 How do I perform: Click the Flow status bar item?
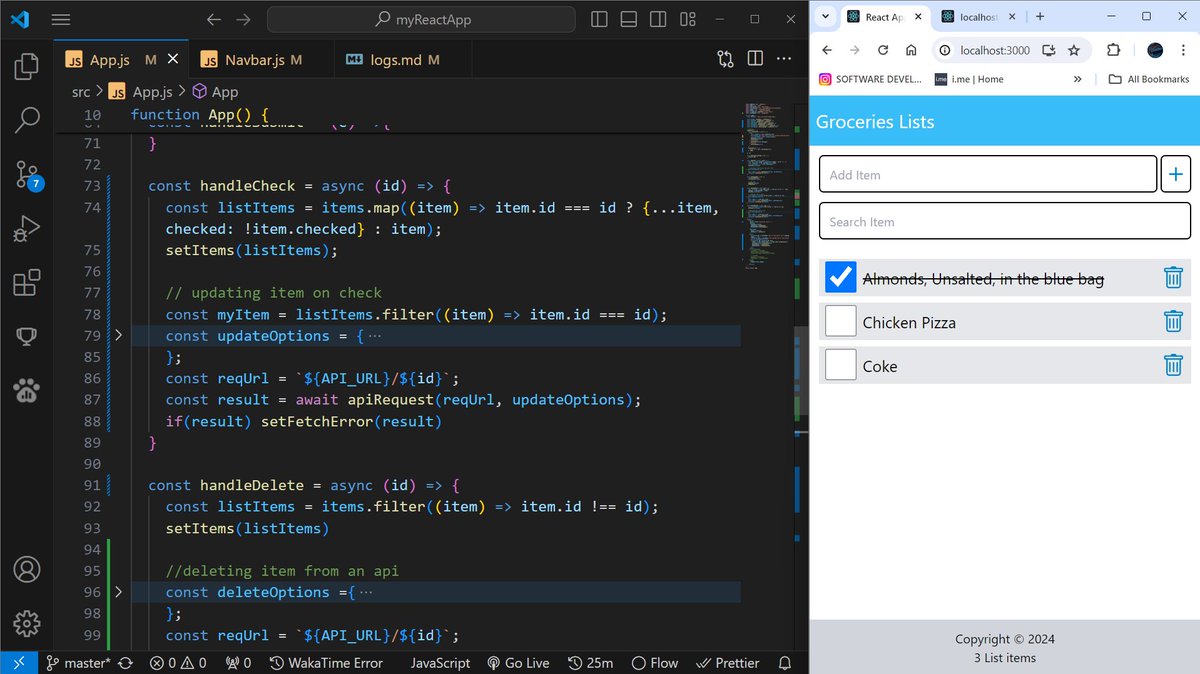coord(655,663)
